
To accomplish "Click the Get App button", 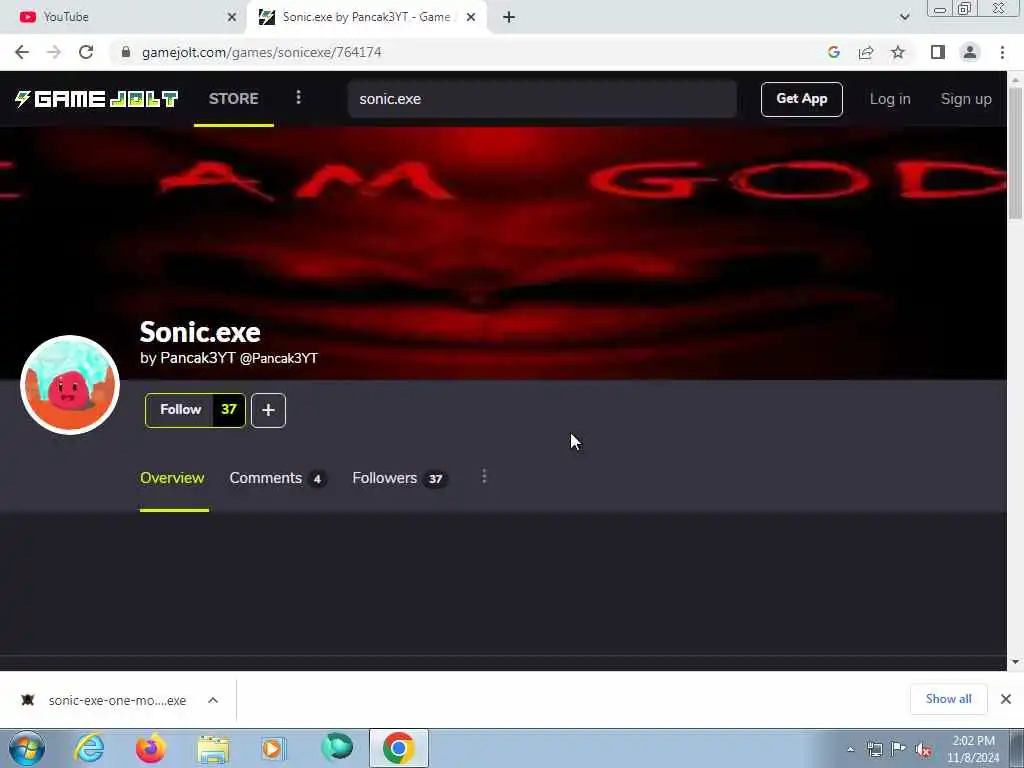I will [801, 99].
